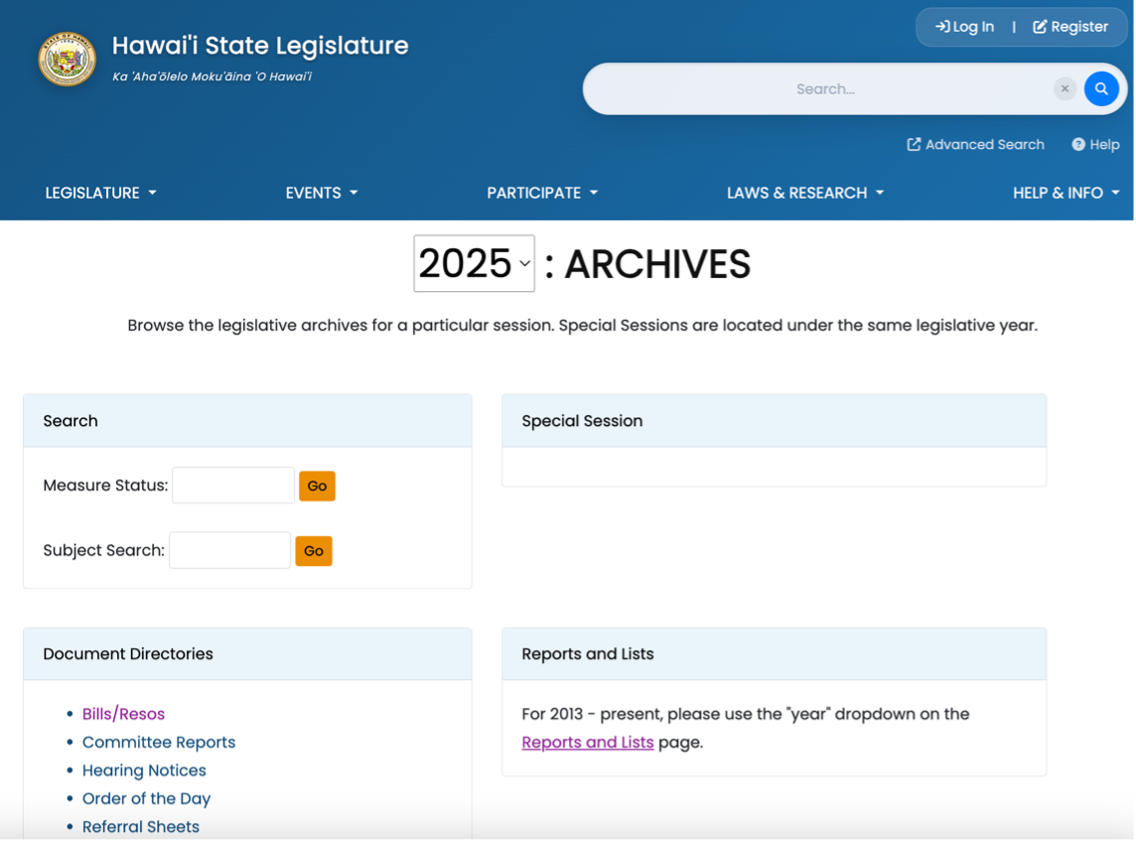Click the LEGISLATURE menu caret arrow
Viewport: 1136px width, 843px height.
[x=152, y=193]
